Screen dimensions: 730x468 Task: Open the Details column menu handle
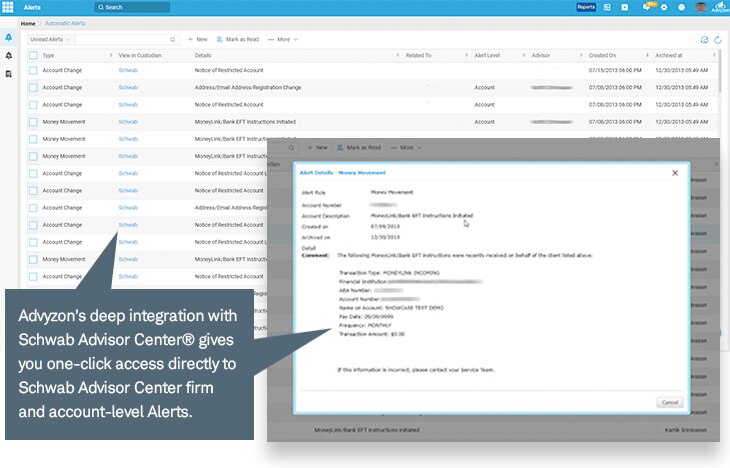(x=398, y=55)
